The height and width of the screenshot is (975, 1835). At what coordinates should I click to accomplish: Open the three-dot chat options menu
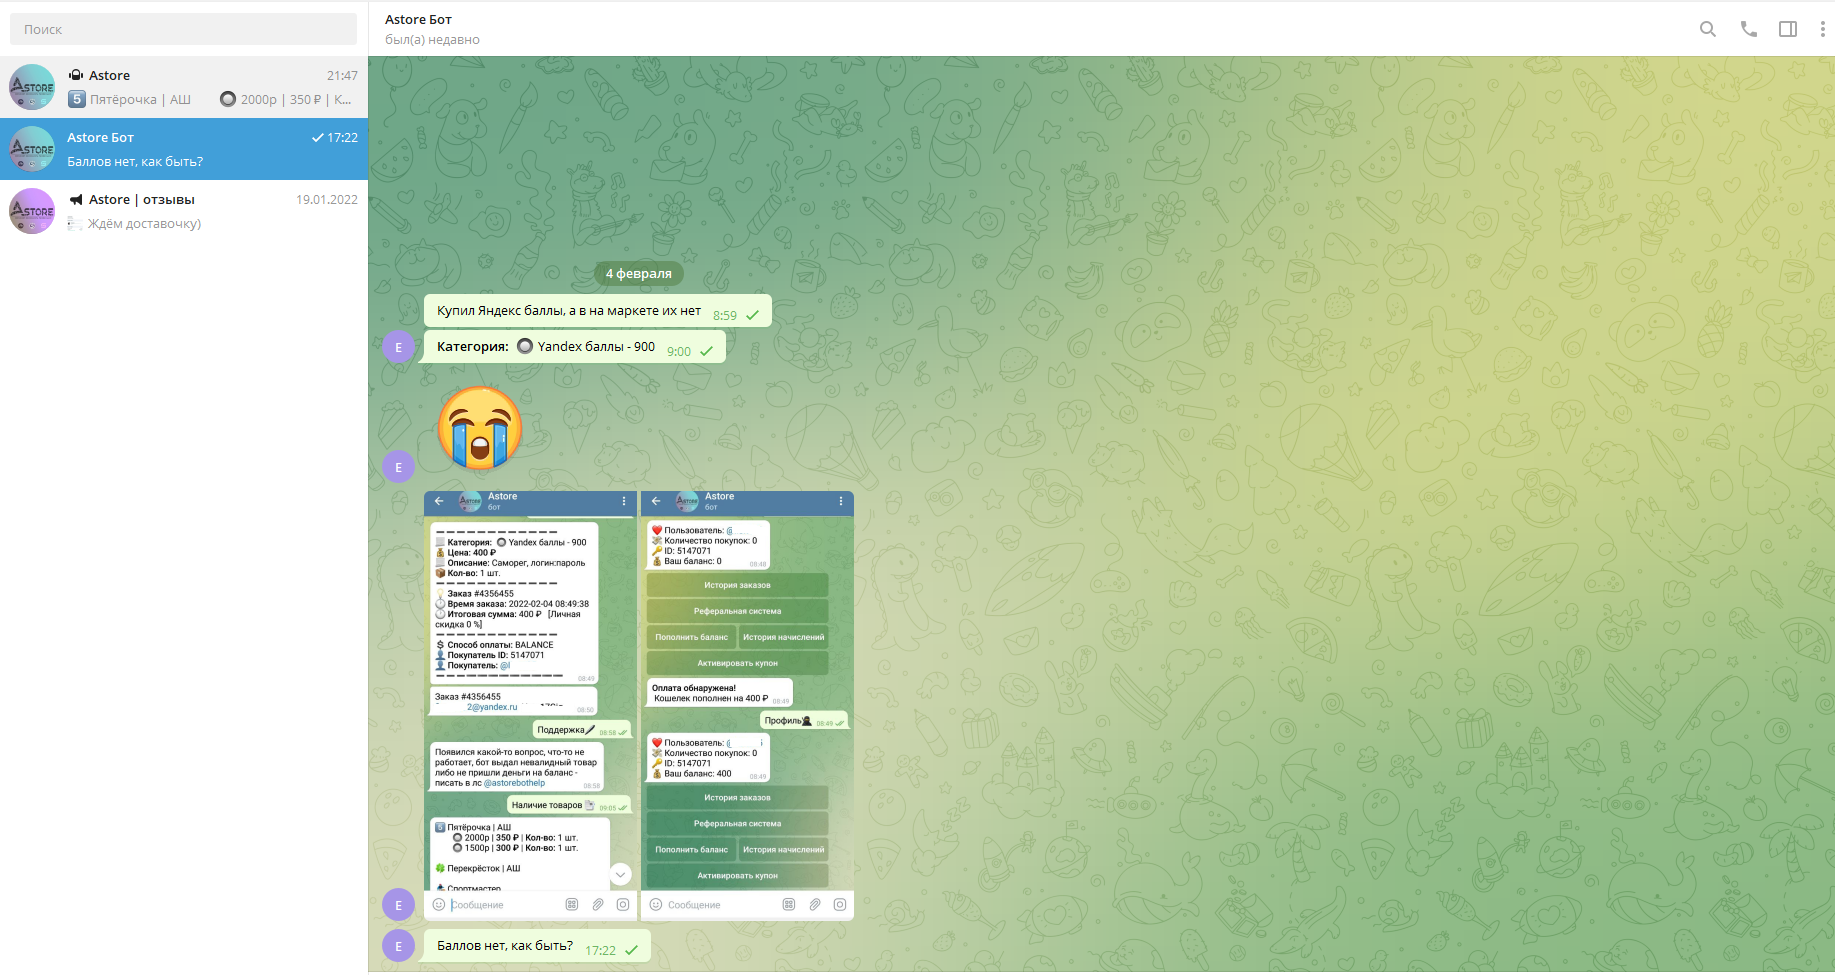pos(1822,29)
